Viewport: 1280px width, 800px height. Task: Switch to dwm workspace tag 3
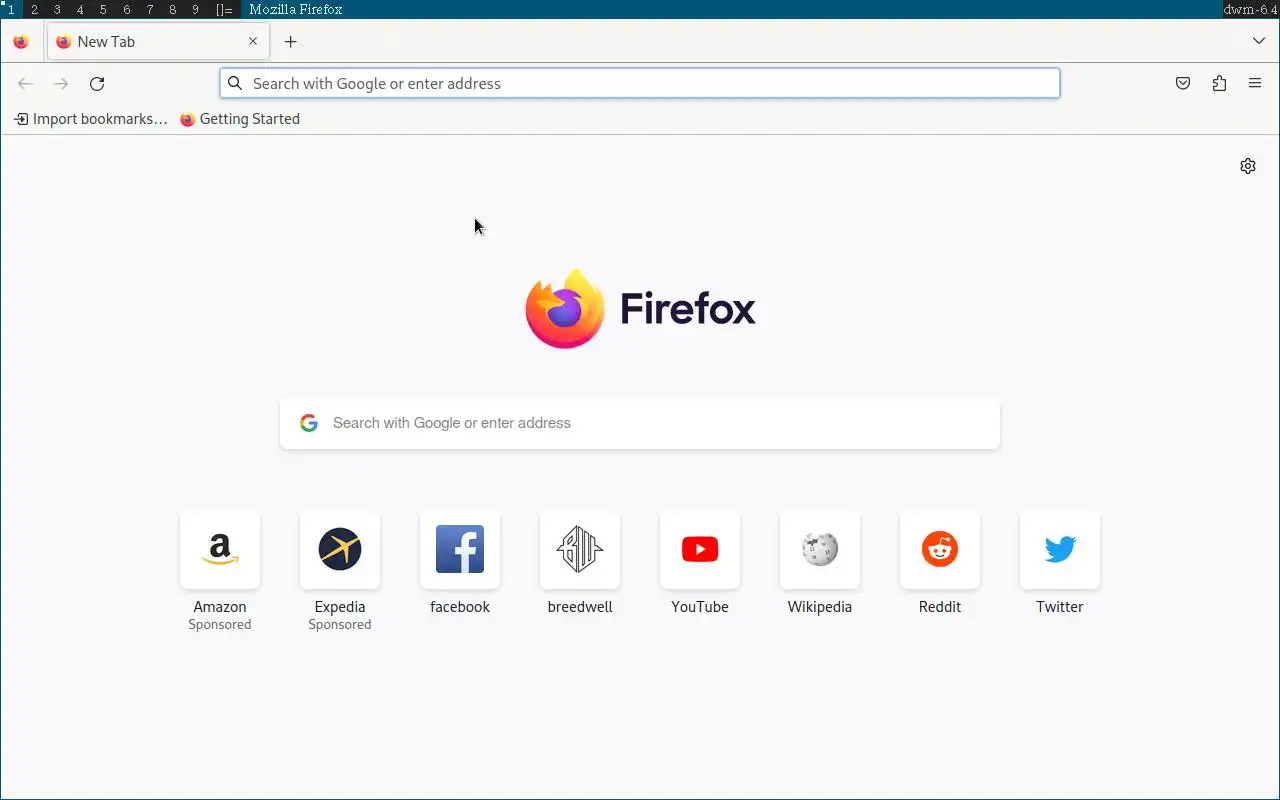(57, 10)
